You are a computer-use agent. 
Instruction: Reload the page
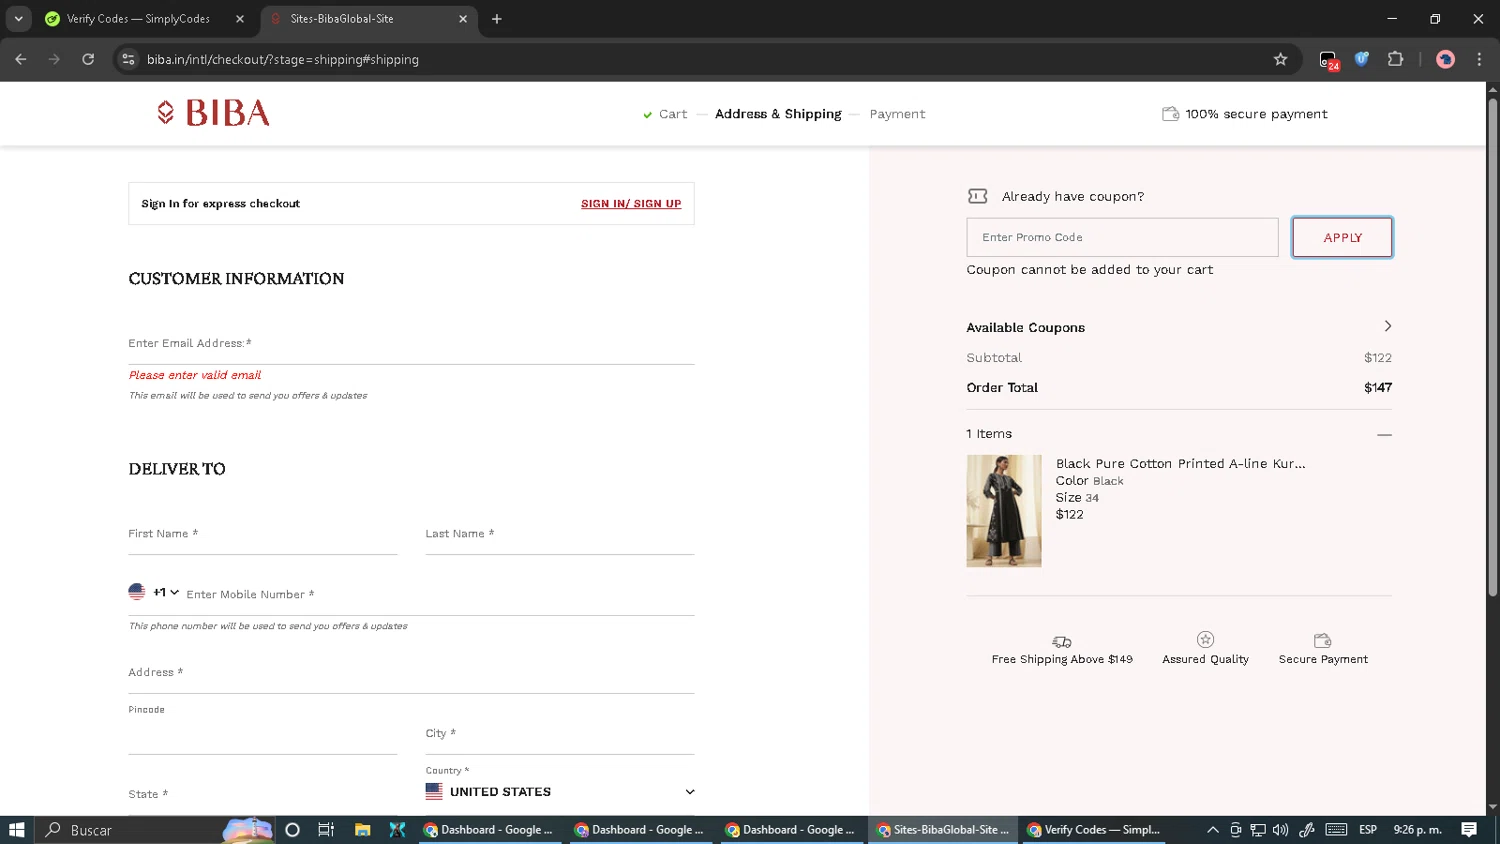click(x=88, y=59)
